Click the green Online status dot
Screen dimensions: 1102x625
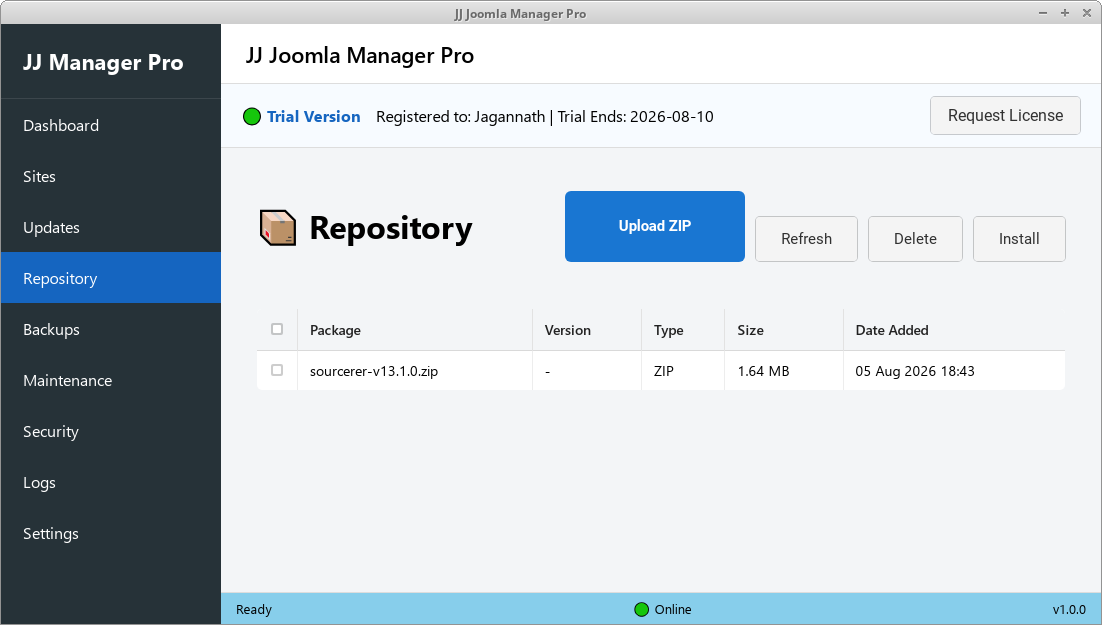[x=641, y=610]
